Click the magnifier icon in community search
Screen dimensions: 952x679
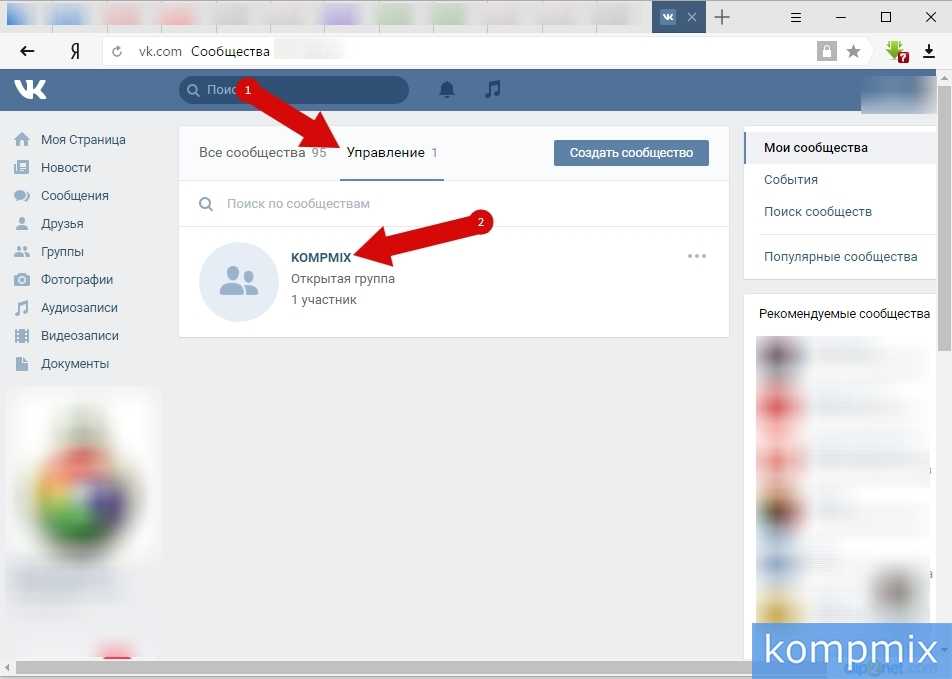206,204
